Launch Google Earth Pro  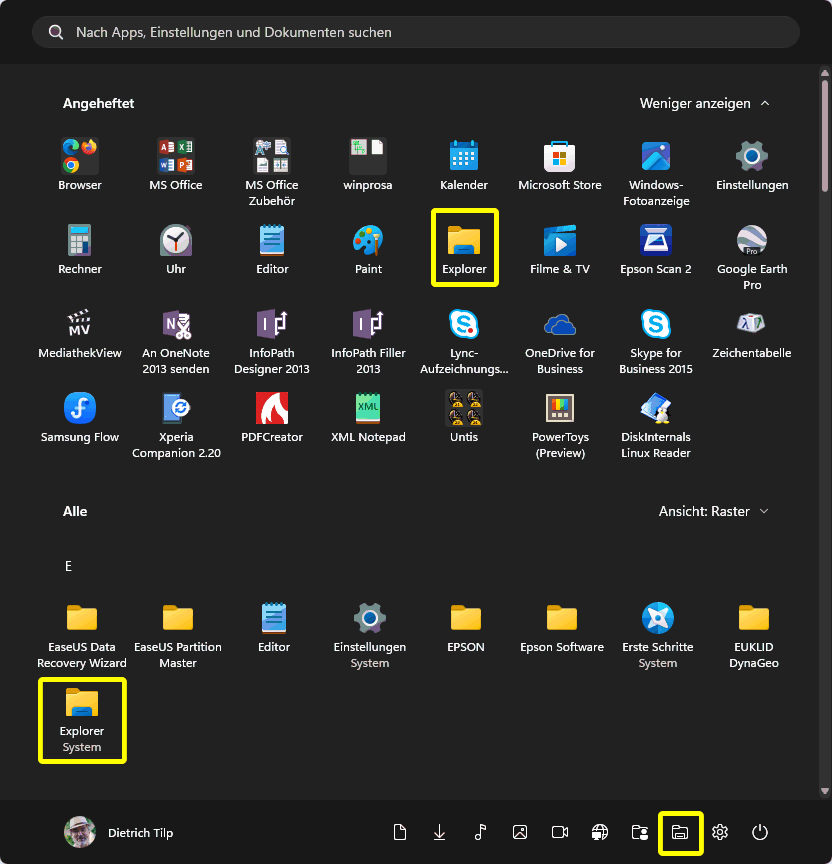752,249
